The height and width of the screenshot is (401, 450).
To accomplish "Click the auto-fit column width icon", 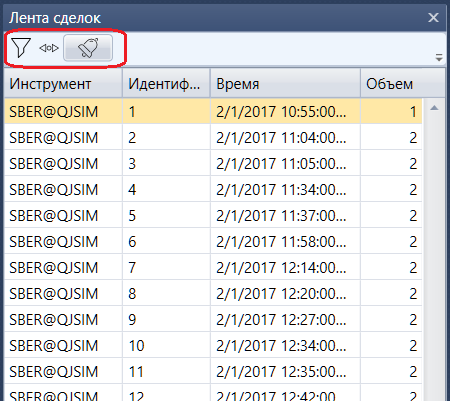I will tap(49, 48).
